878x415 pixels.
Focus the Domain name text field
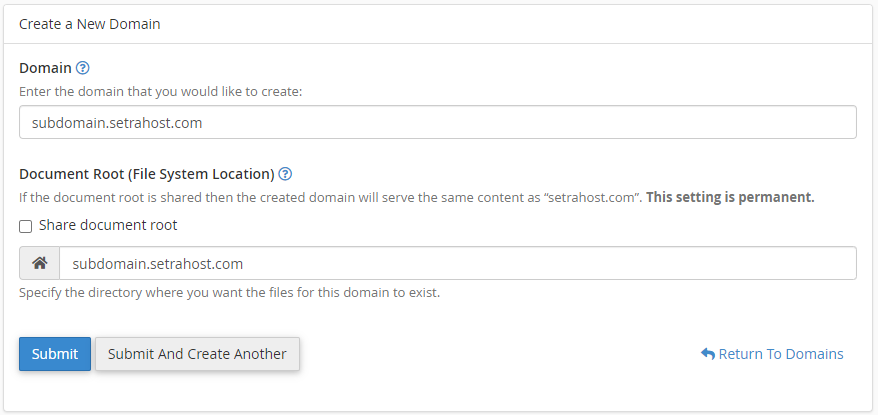[x=438, y=123]
